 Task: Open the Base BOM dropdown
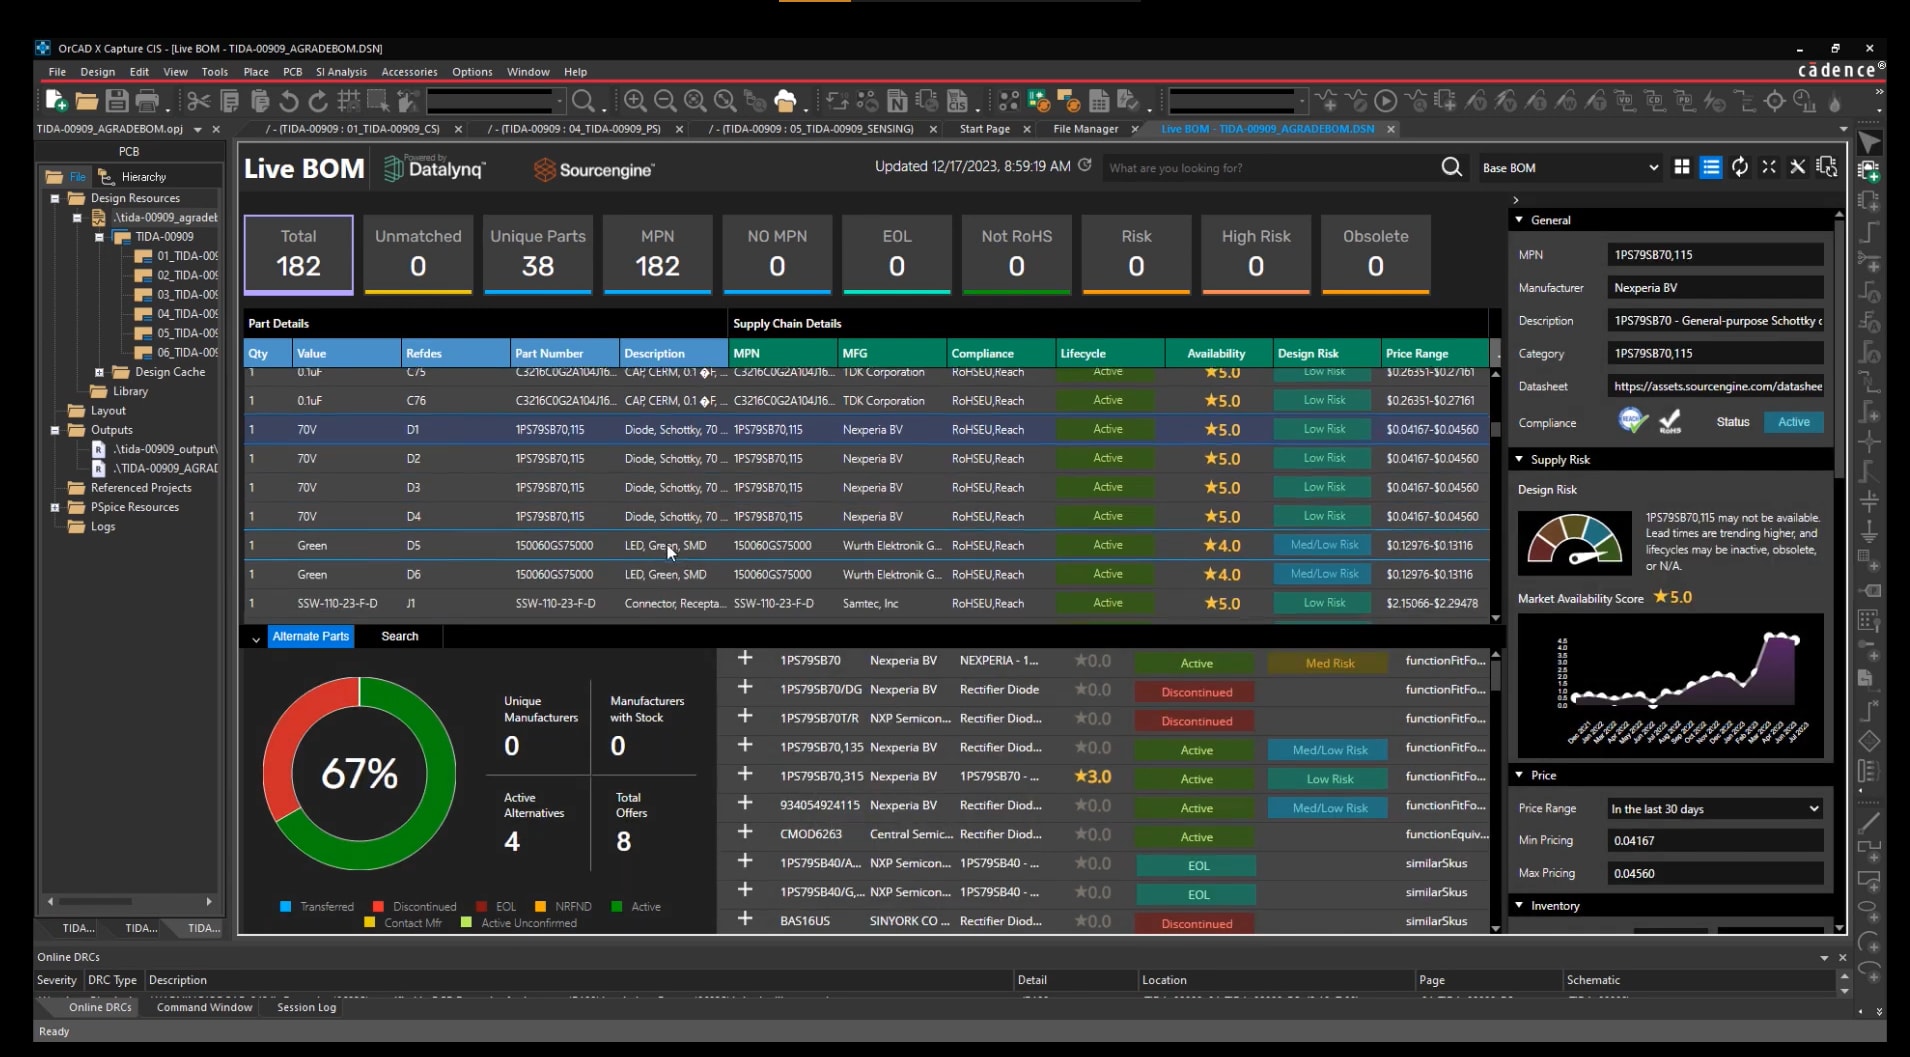point(1568,168)
